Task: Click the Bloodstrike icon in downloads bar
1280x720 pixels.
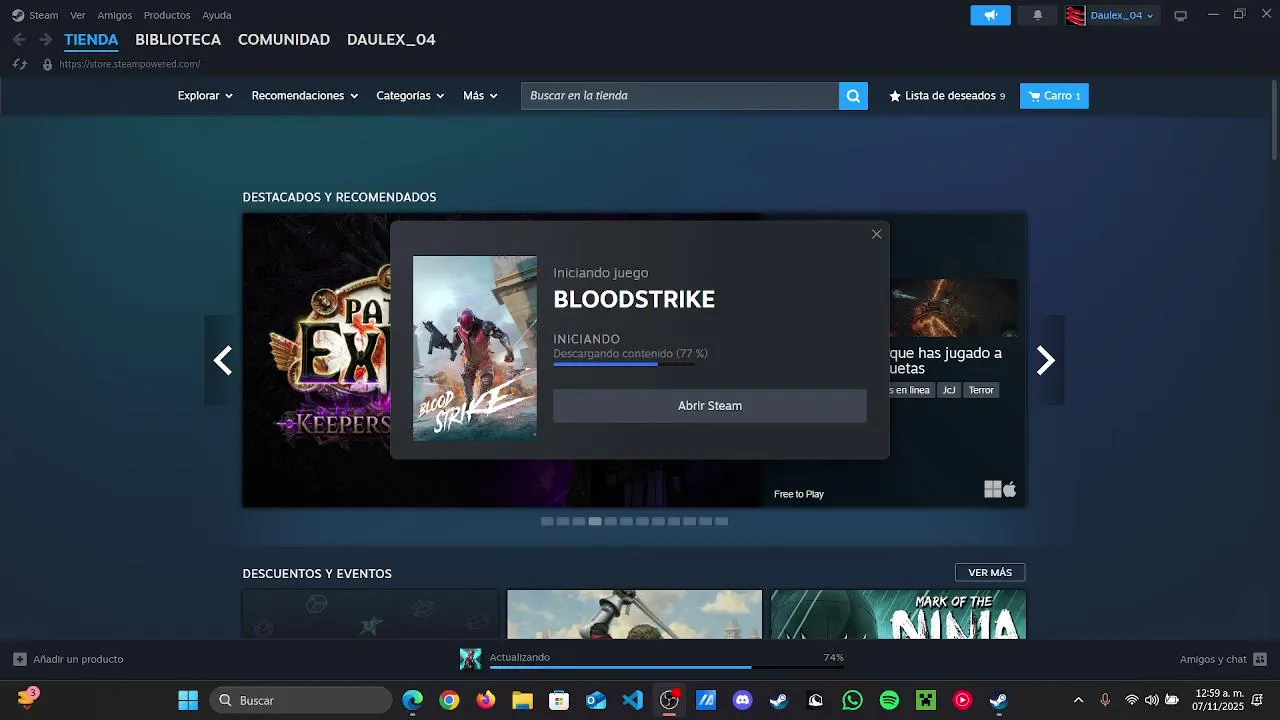Action: (x=470, y=659)
